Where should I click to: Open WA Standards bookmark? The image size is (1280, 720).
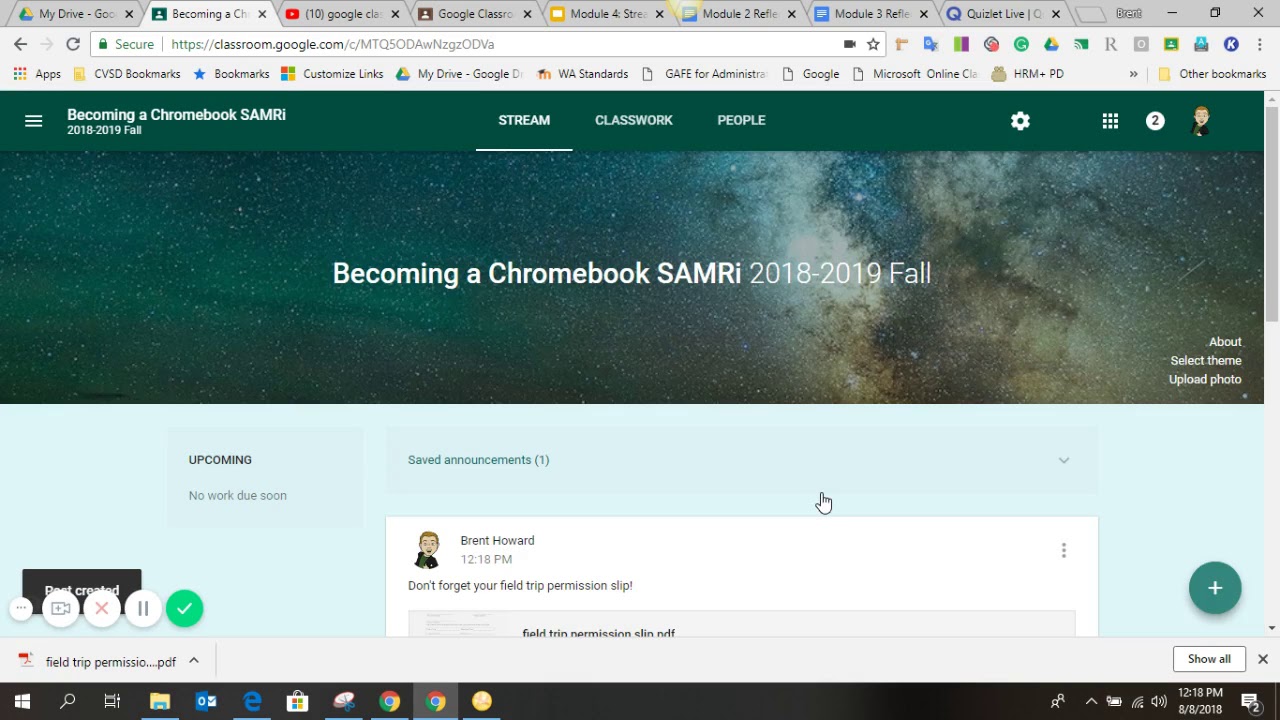coord(583,74)
